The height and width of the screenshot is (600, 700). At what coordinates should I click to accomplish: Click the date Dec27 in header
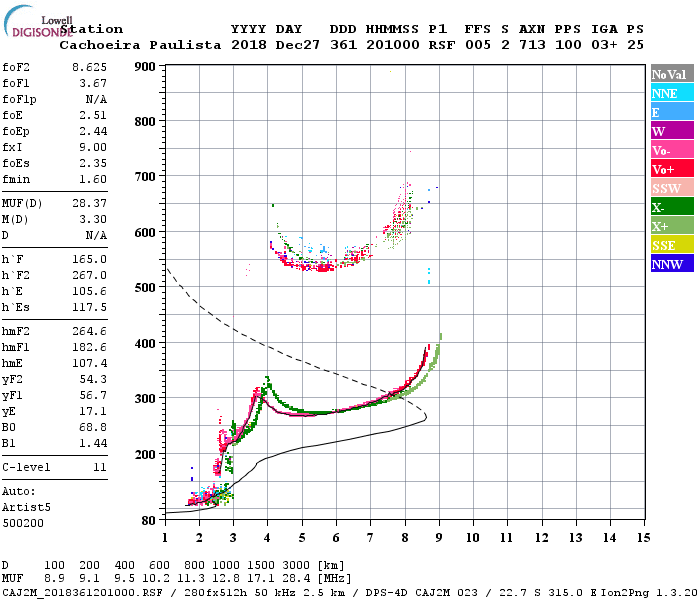[297, 45]
